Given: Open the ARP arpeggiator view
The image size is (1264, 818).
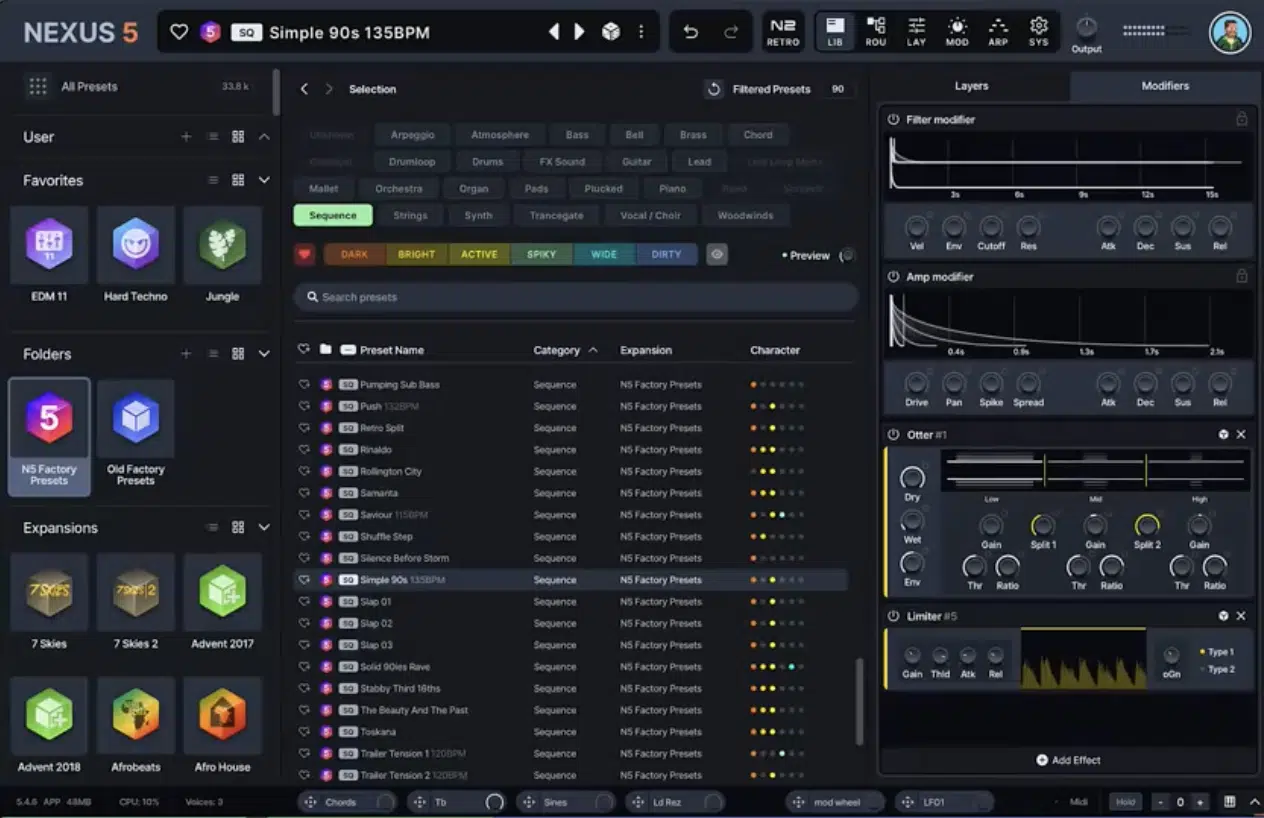Looking at the screenshot, I should tap(998, 31).
